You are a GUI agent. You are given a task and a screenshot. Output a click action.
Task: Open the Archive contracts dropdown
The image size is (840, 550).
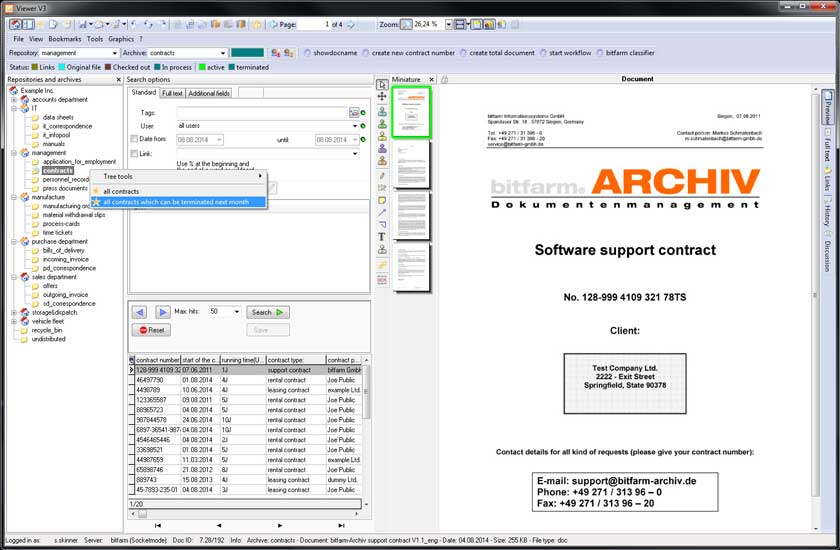click(x=223, y=53)
